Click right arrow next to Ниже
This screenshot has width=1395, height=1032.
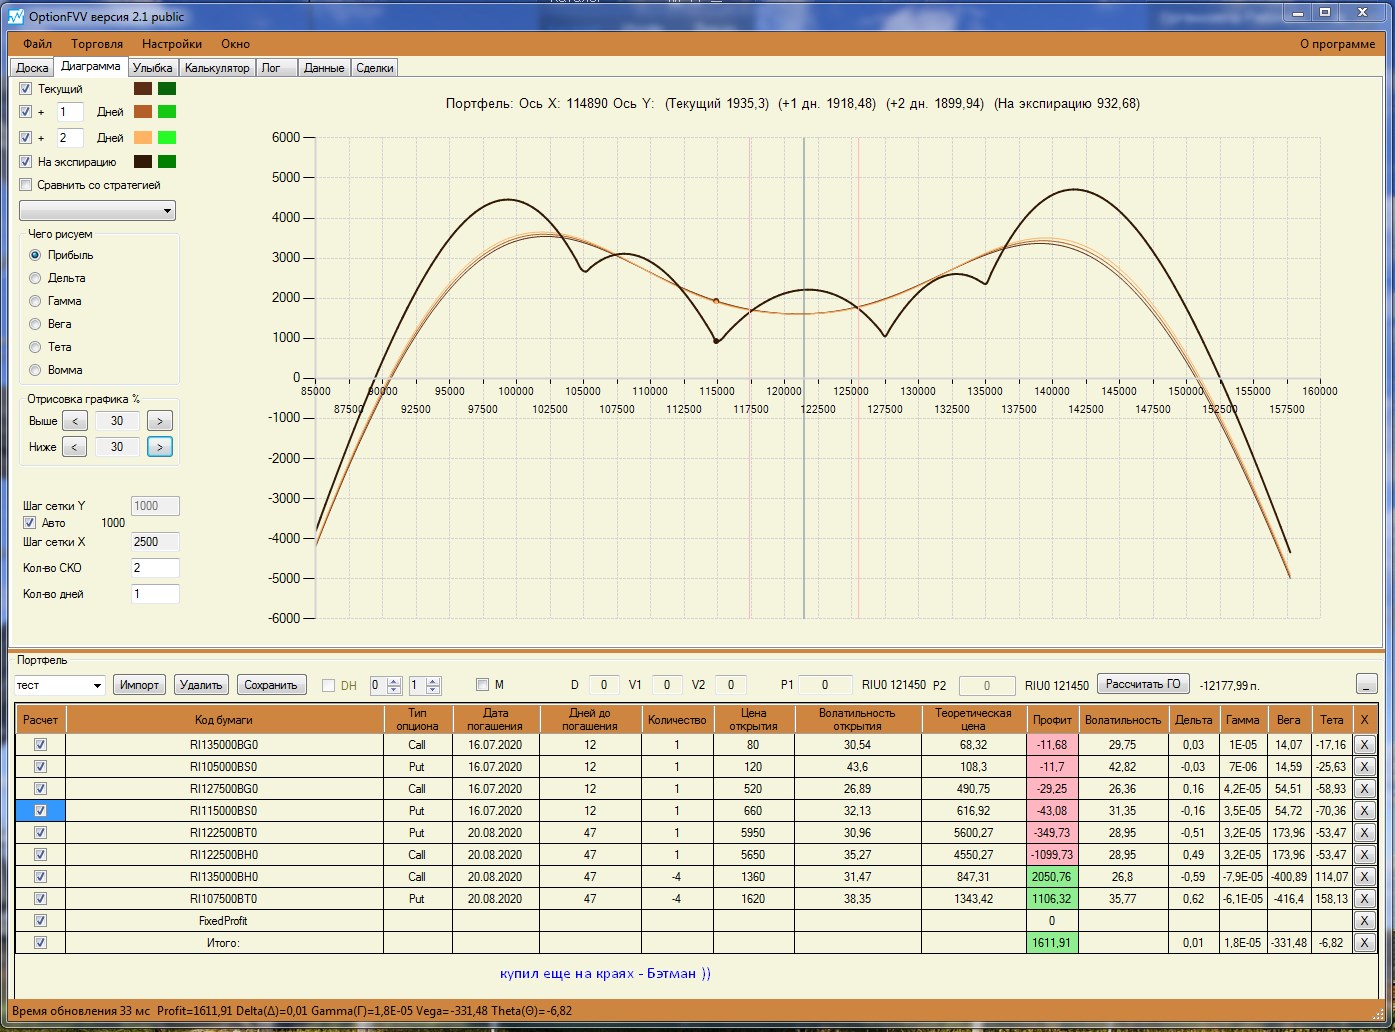159,447
